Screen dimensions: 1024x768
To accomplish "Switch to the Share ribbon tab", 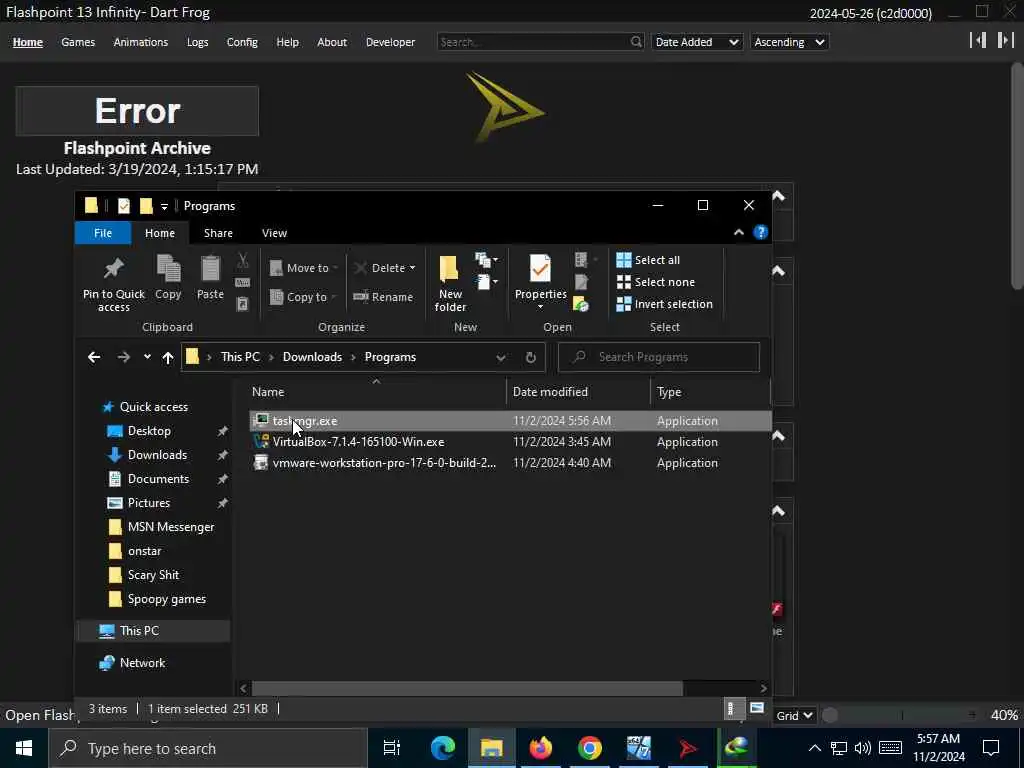I will click(218, 233).
